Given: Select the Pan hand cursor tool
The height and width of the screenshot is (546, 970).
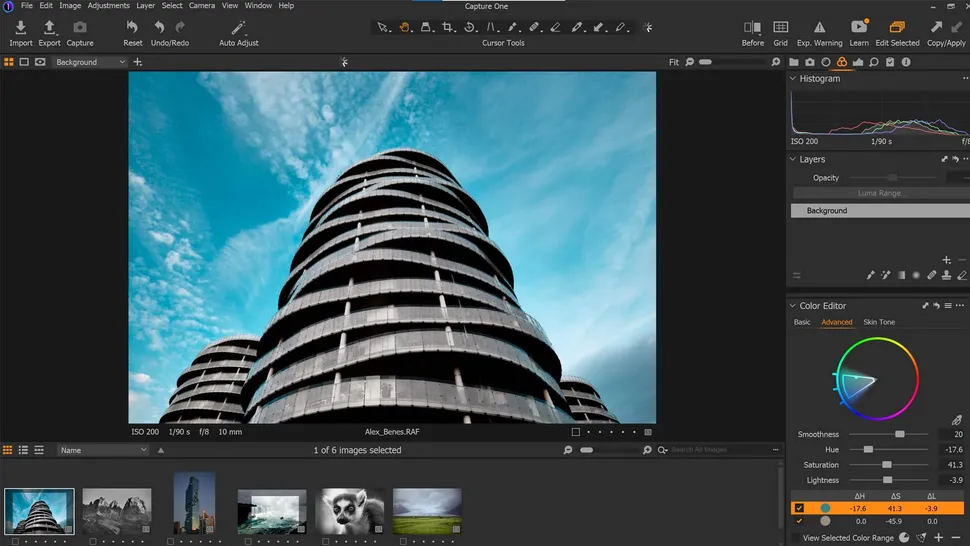Looking at the screenshot, I should click(x=405, y=27).
